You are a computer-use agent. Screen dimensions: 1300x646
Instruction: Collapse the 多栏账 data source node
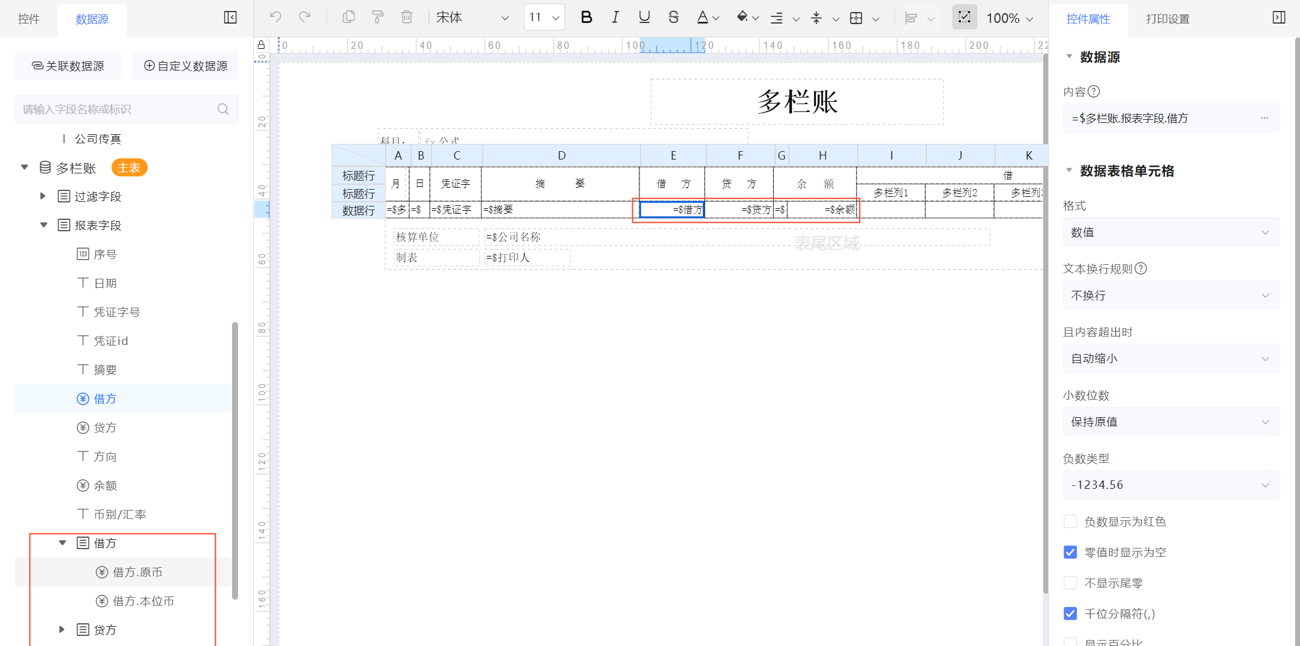coord(25,168)
